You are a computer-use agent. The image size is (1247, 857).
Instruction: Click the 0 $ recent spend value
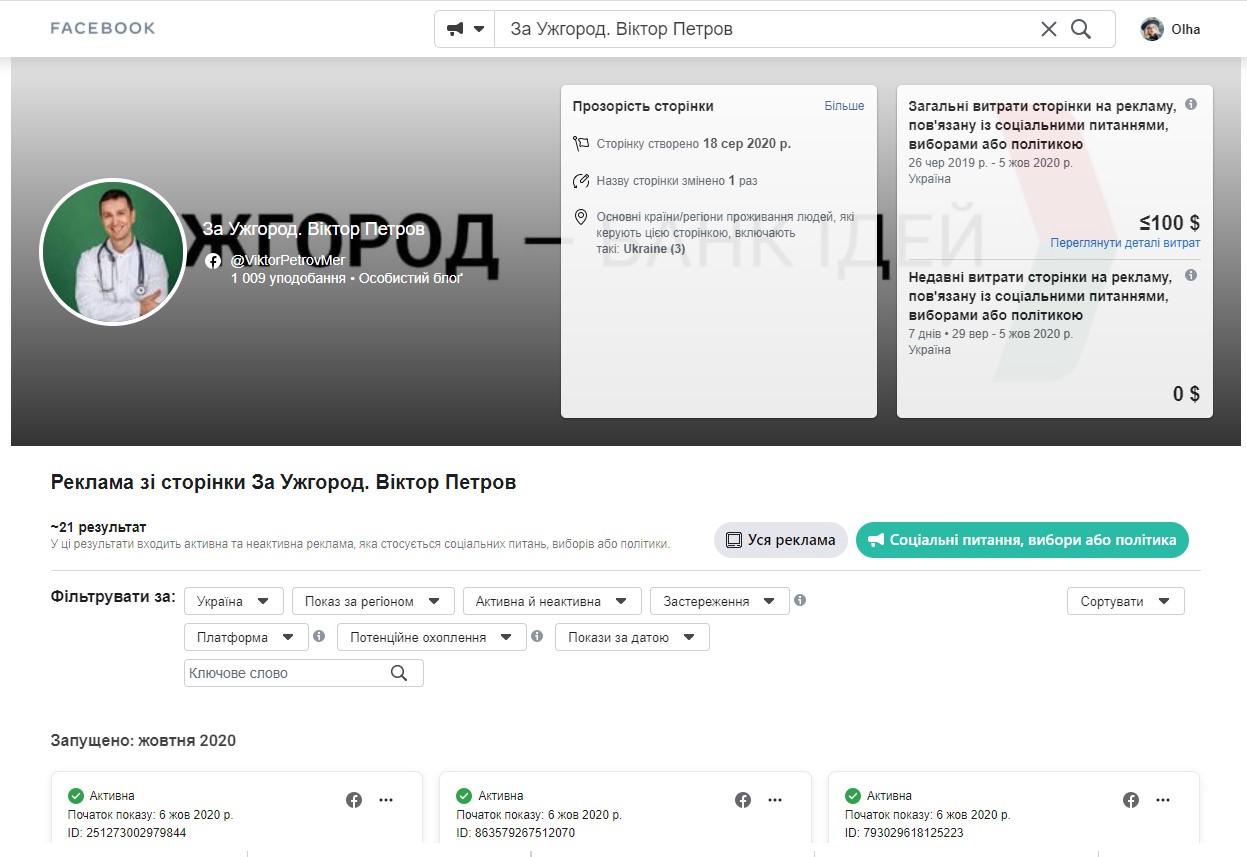coord(1186,394)
